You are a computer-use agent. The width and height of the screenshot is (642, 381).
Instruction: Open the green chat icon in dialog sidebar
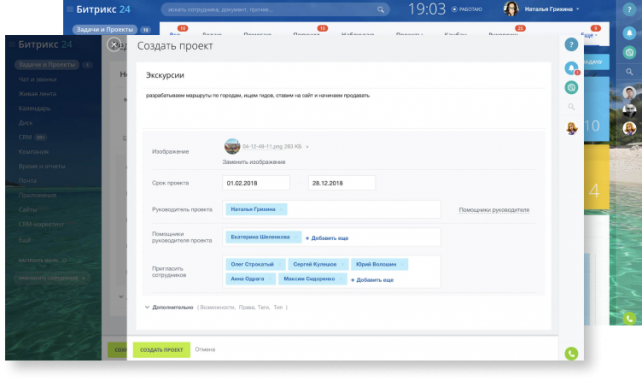(571, 87)
